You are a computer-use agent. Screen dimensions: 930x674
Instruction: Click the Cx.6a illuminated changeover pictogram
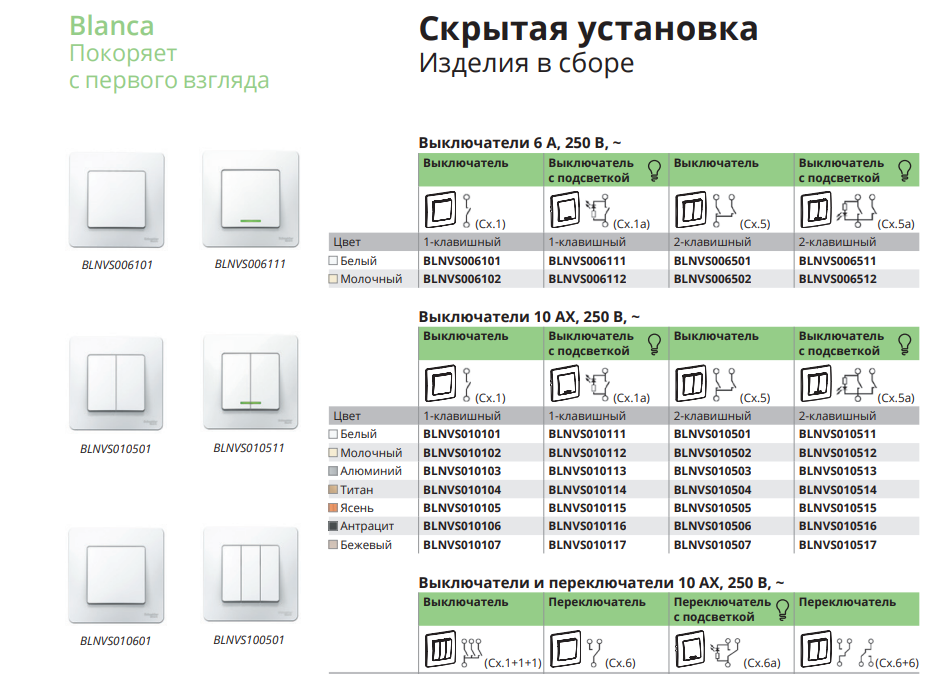pos(691,649)
